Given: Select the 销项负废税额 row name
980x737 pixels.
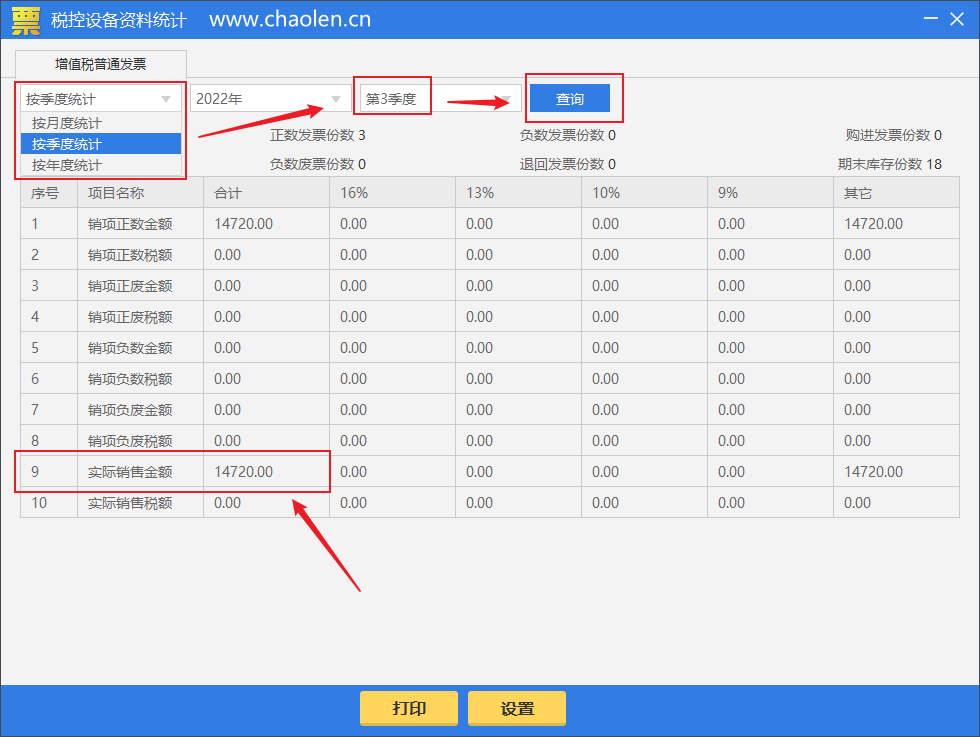Looking at the screenshot, I should (130, 441).
